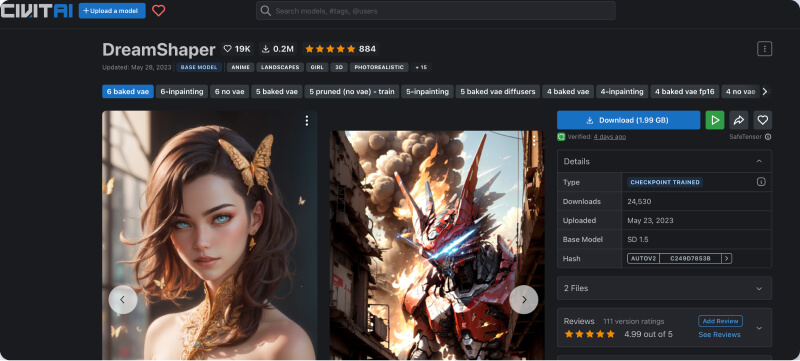This screenshot has height=361, width=800.
Task: Open the red robot explosion image
Action: pyautogui.click(x=437, y=246)
